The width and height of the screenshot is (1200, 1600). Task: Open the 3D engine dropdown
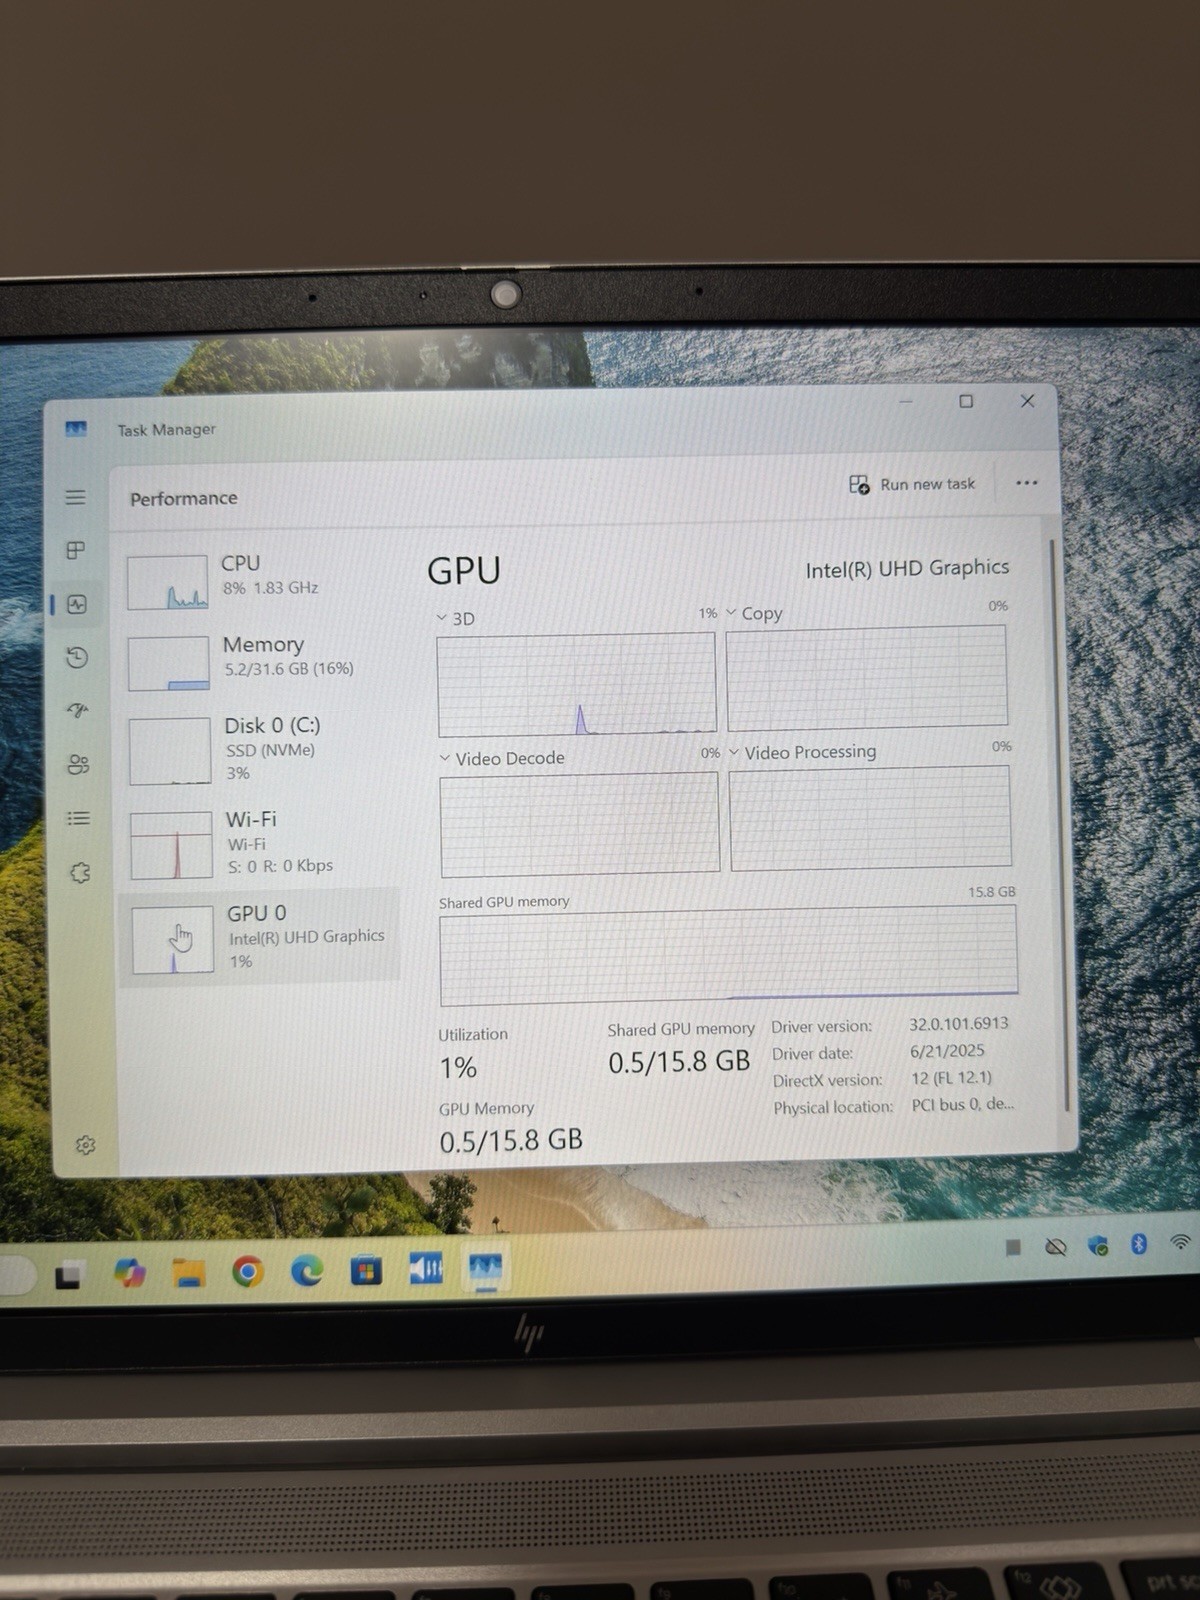pyautogui.click(x=455, y=619)
